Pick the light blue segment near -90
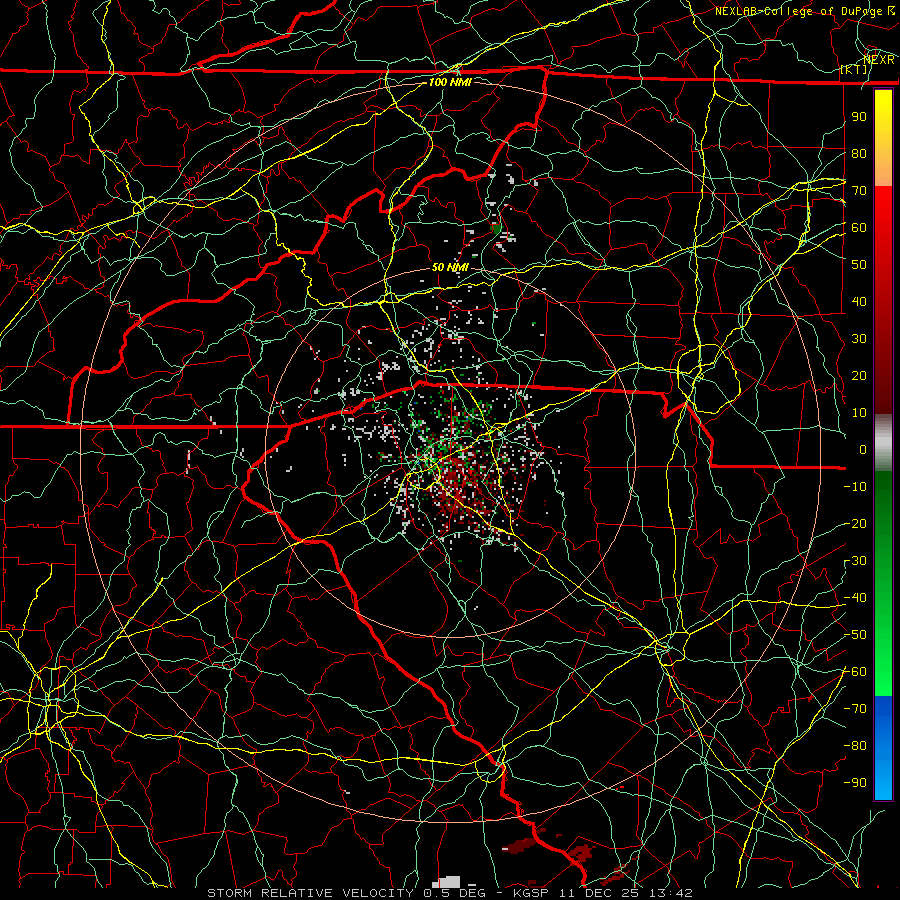Screen dimensions: 900x900 click(x=883, y=781)
